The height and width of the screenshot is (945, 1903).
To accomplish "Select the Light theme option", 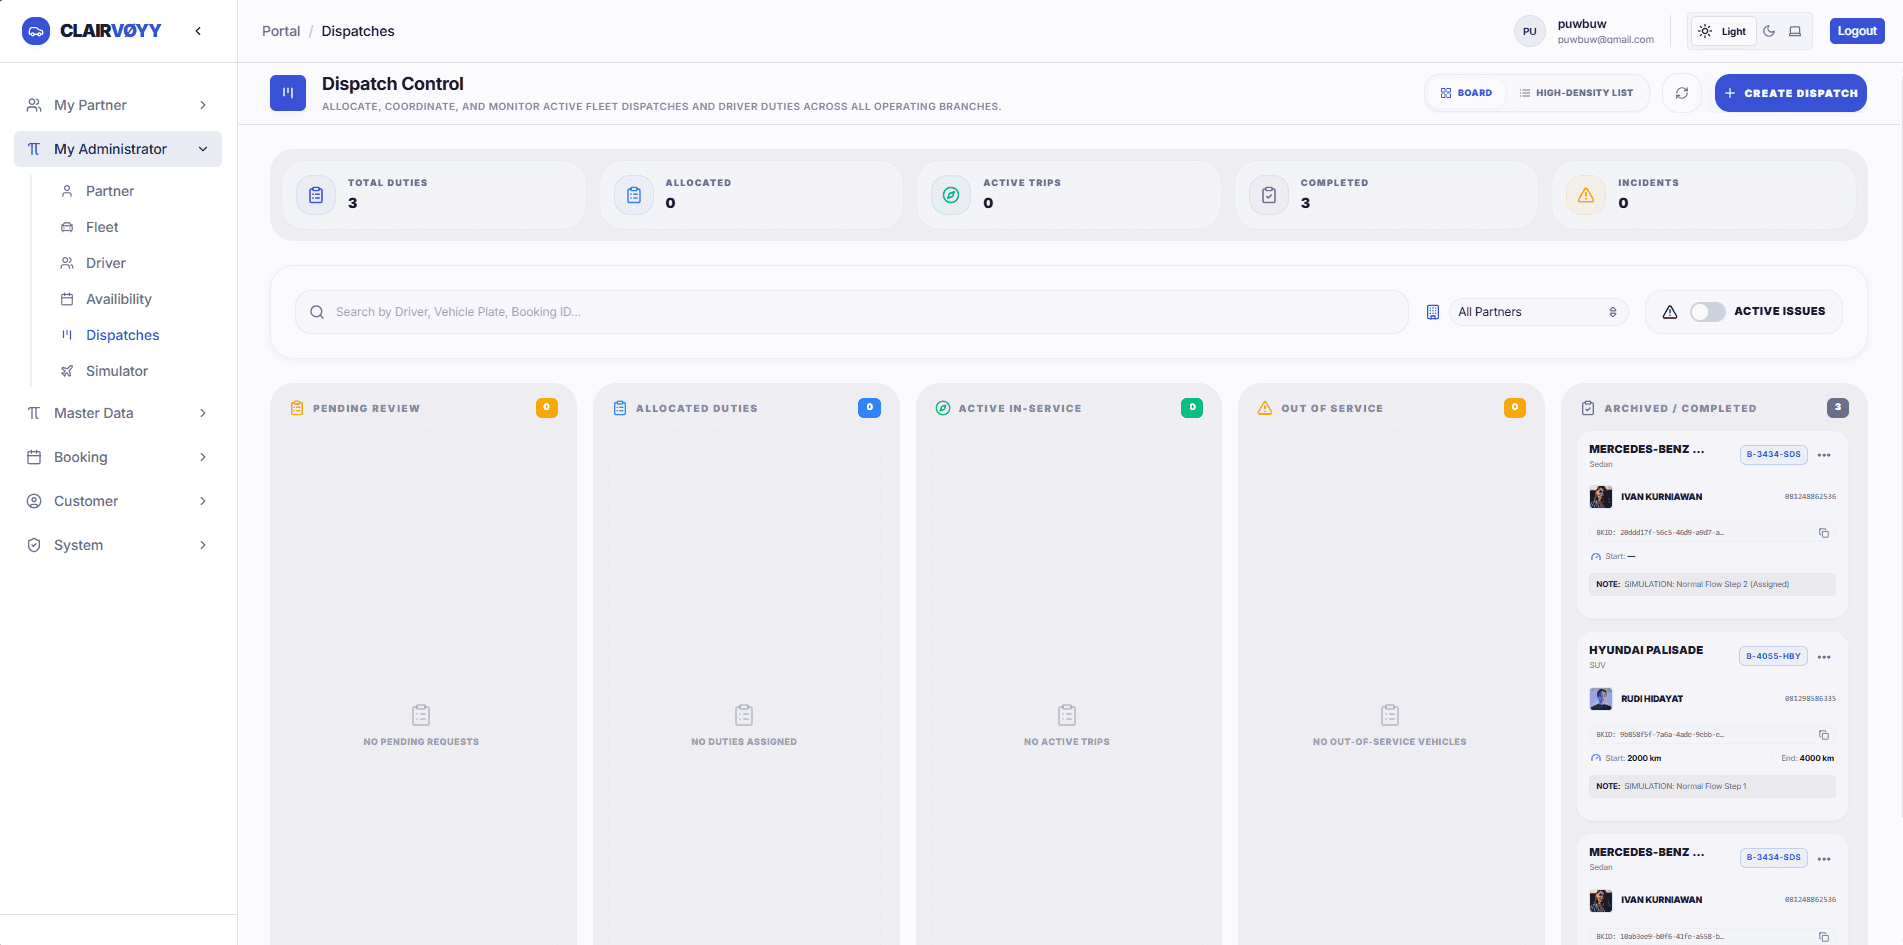I will tap(1722, 31).
